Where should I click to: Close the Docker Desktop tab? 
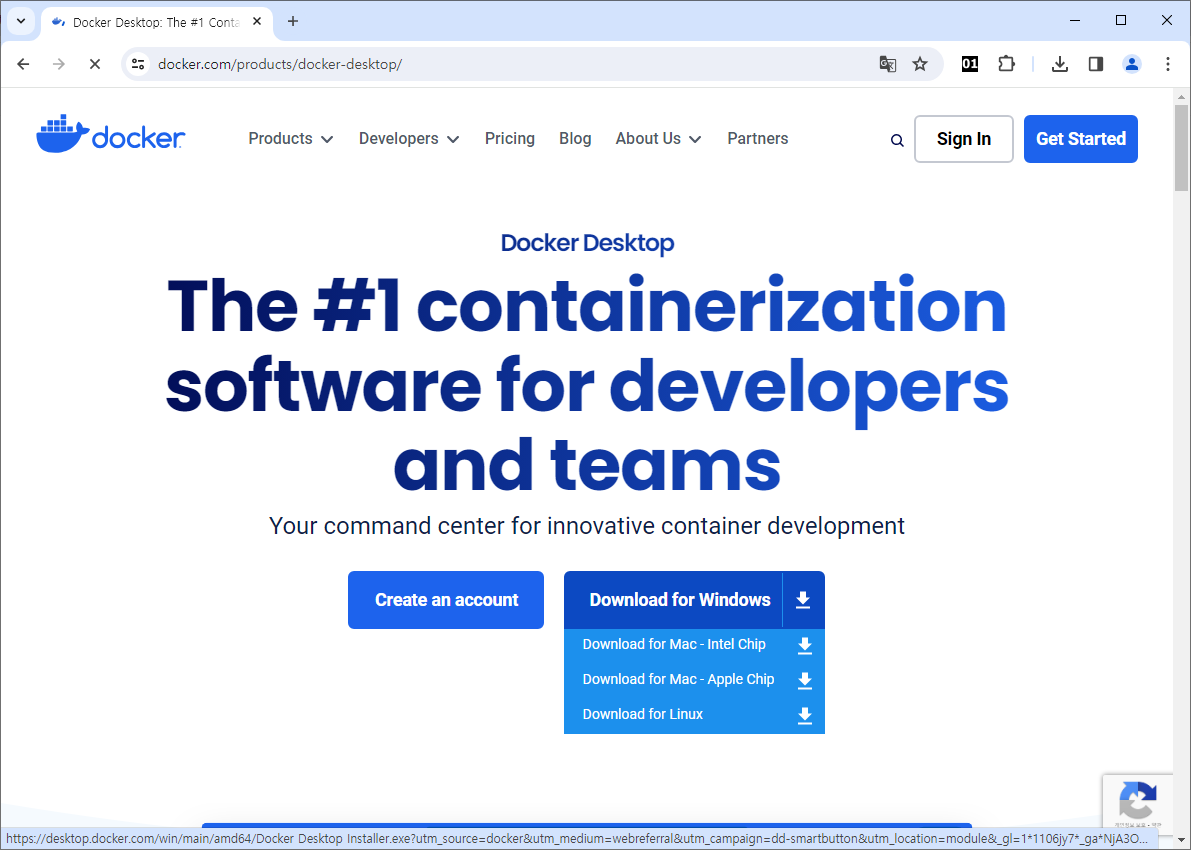click(257, 21)
